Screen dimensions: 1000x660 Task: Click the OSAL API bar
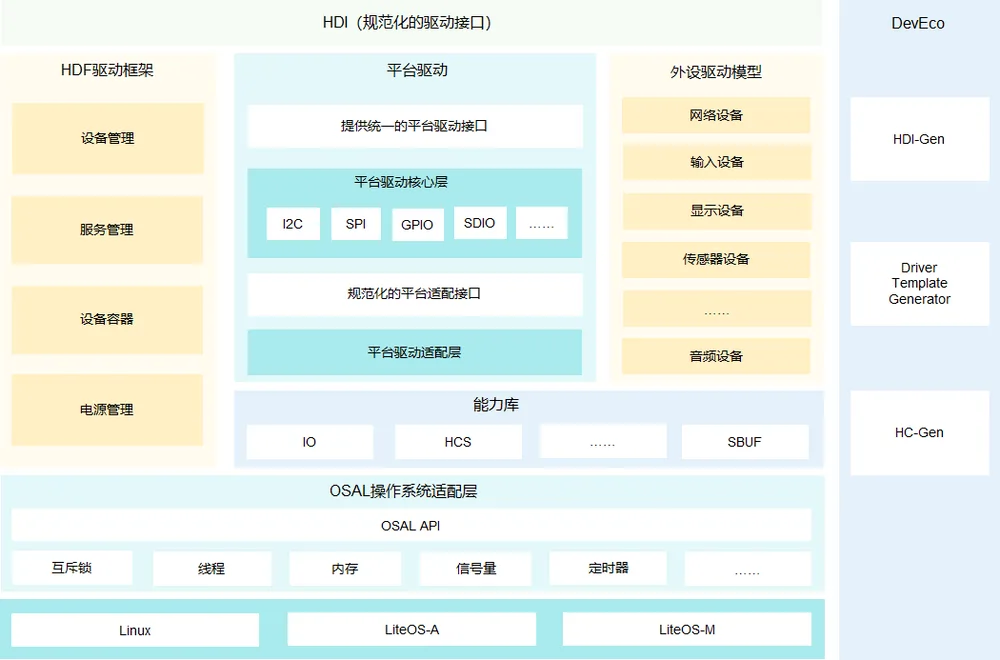(411, 525)
